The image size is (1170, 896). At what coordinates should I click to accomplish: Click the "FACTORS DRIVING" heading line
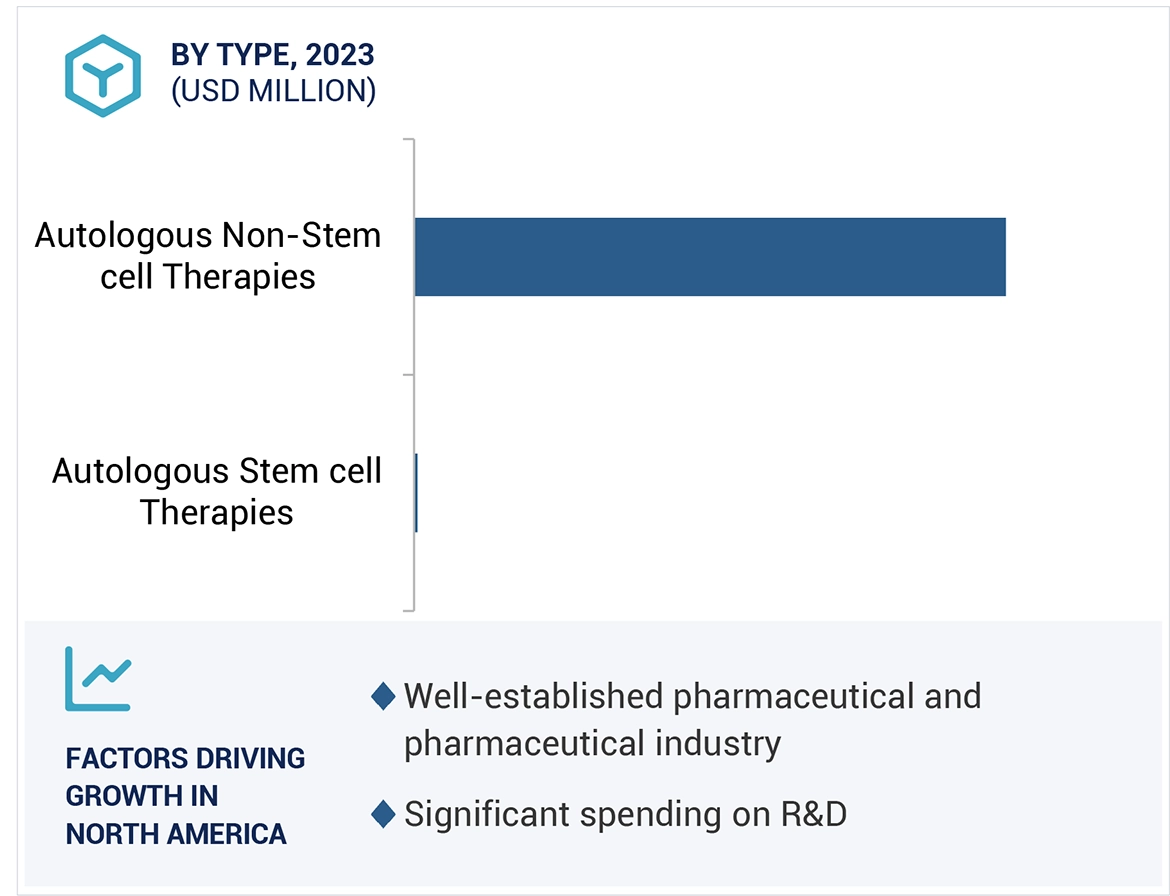tap(185, 758)
